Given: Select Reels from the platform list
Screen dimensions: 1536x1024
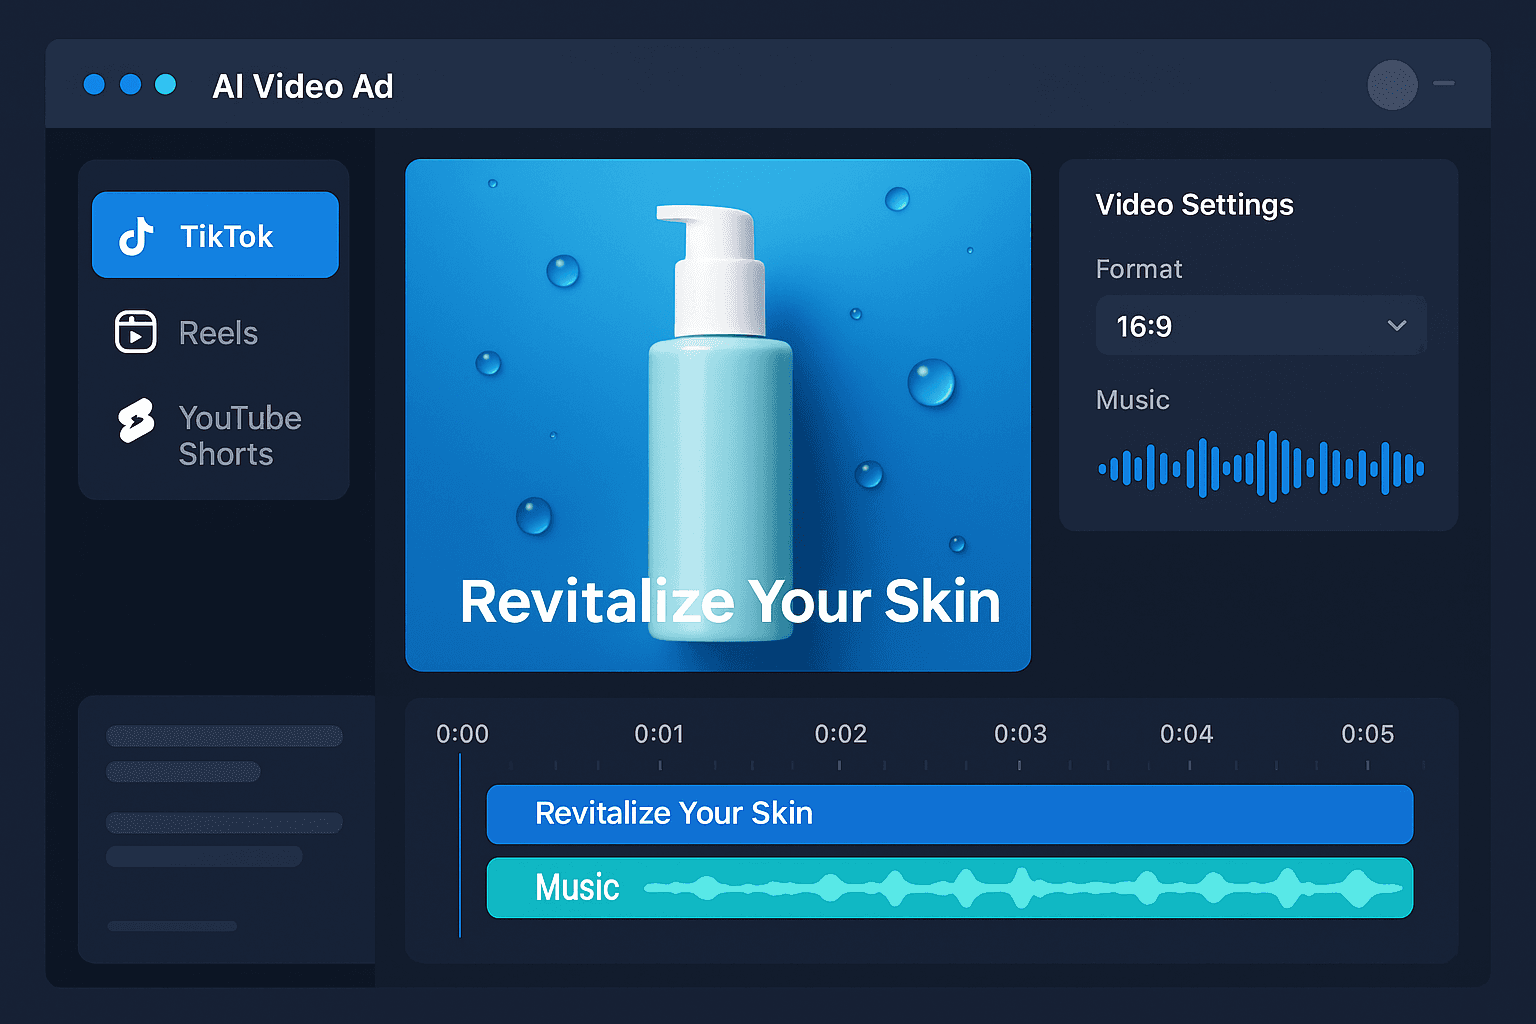Looking at the screenshot, I should [217, 332].
